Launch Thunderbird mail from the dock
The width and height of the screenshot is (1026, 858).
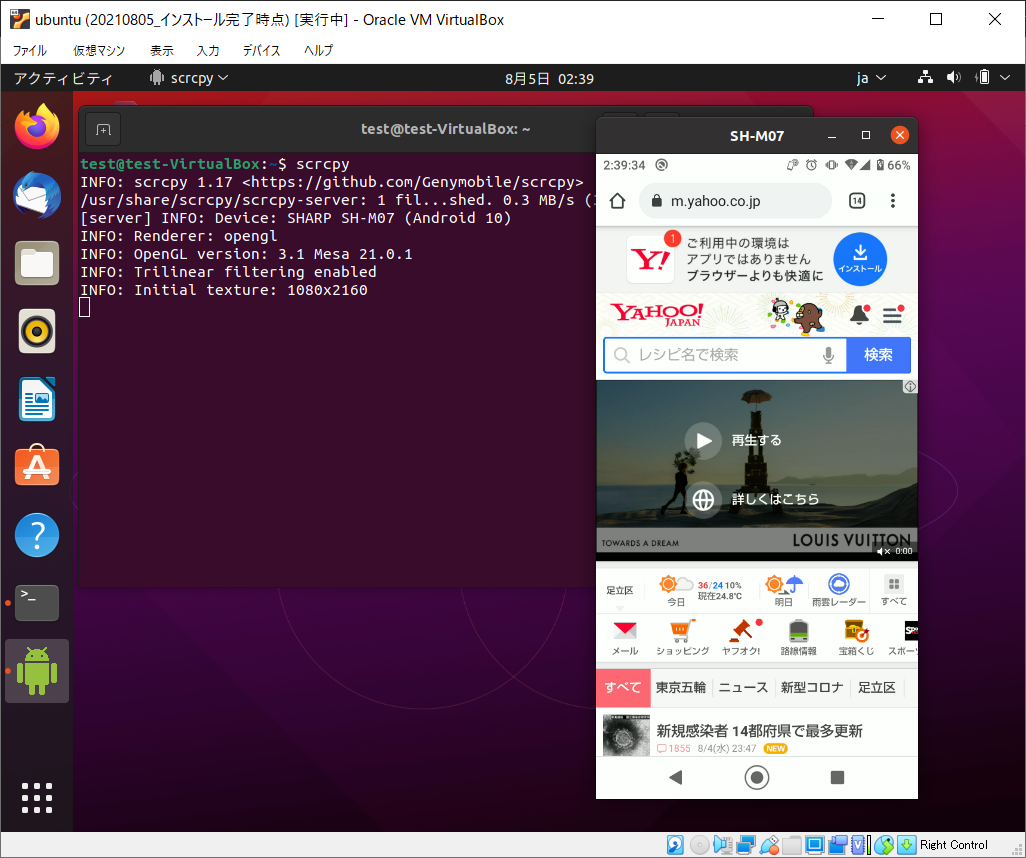pyautogui.click(x=37, y=195)
